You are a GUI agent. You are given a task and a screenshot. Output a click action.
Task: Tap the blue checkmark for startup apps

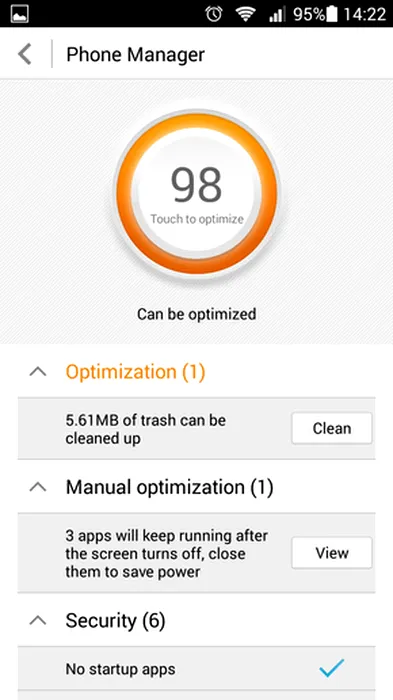(x=332, y=668)
